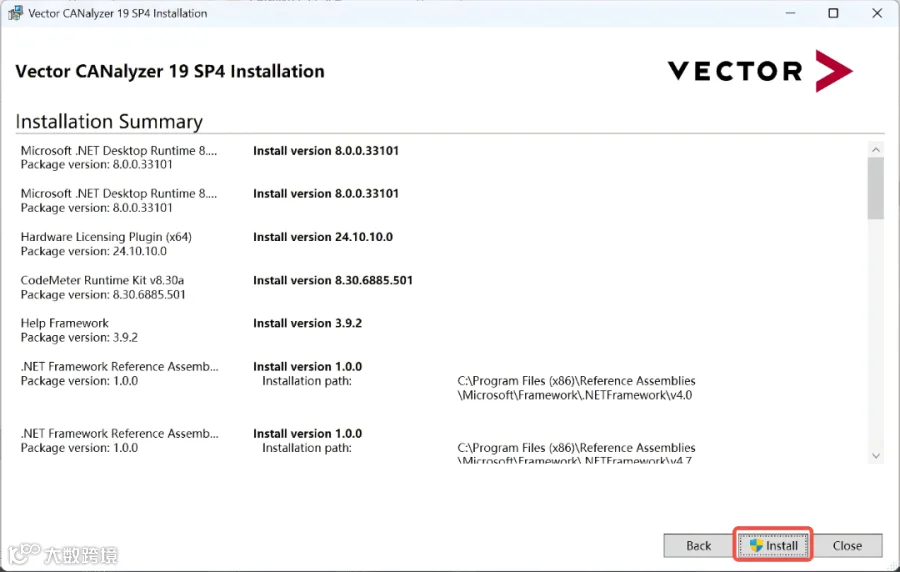900x572 pixels.
Task: Click 'Package version: 24.10.10.0' text
Action: (94, 251)
